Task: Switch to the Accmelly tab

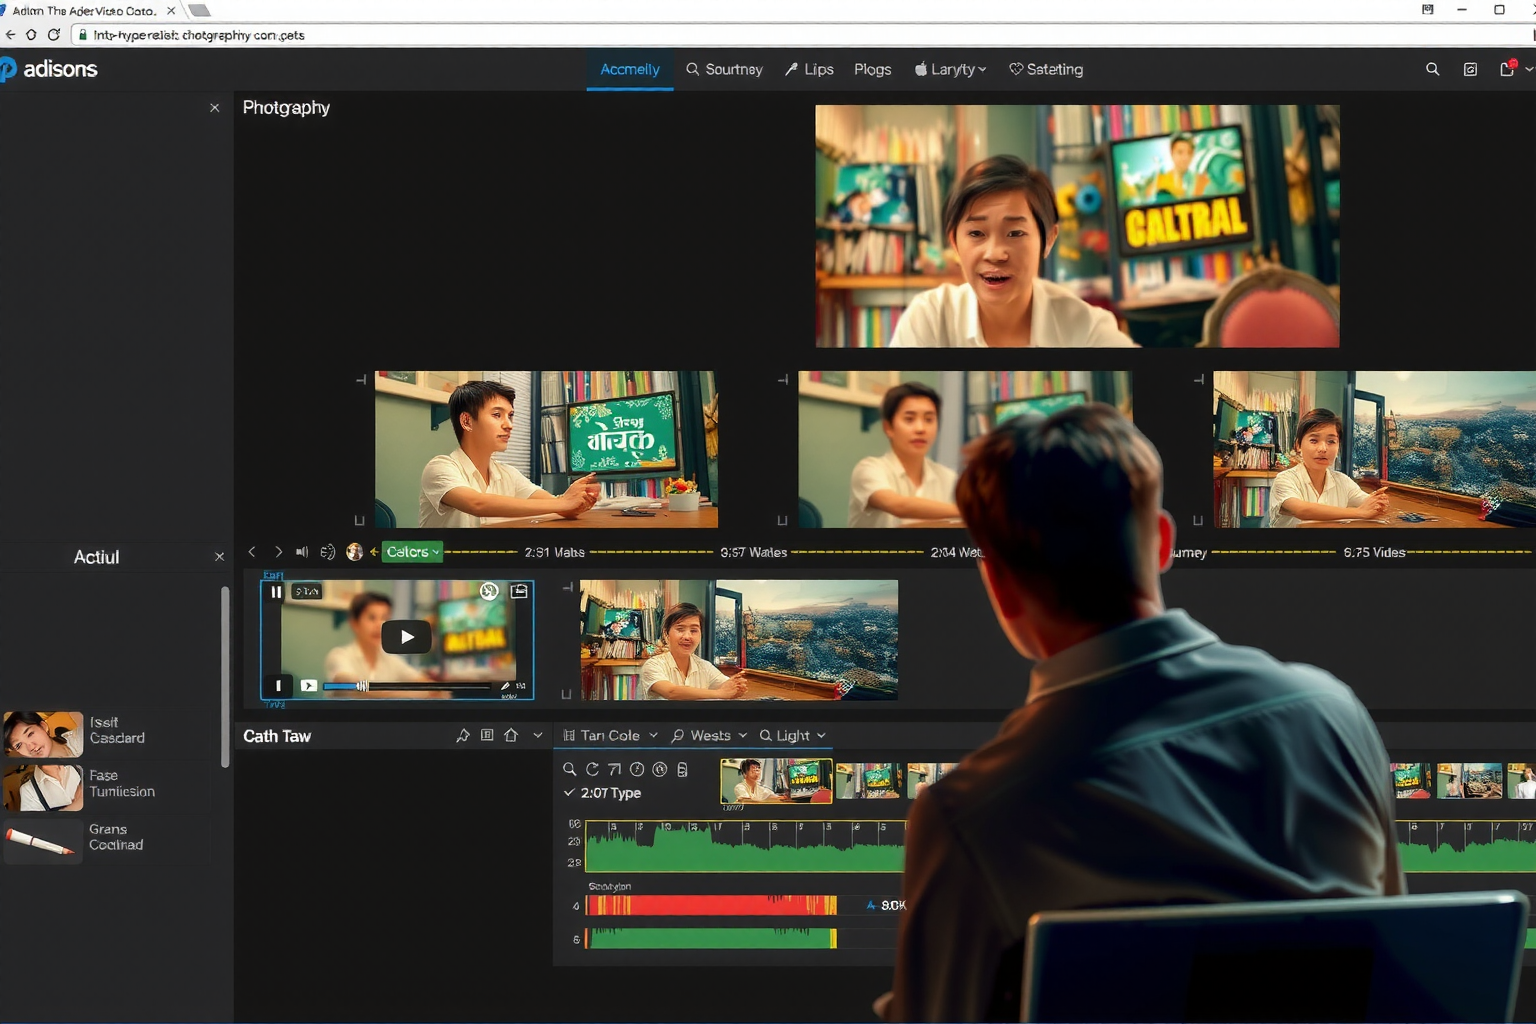Action: coord(629,70)
